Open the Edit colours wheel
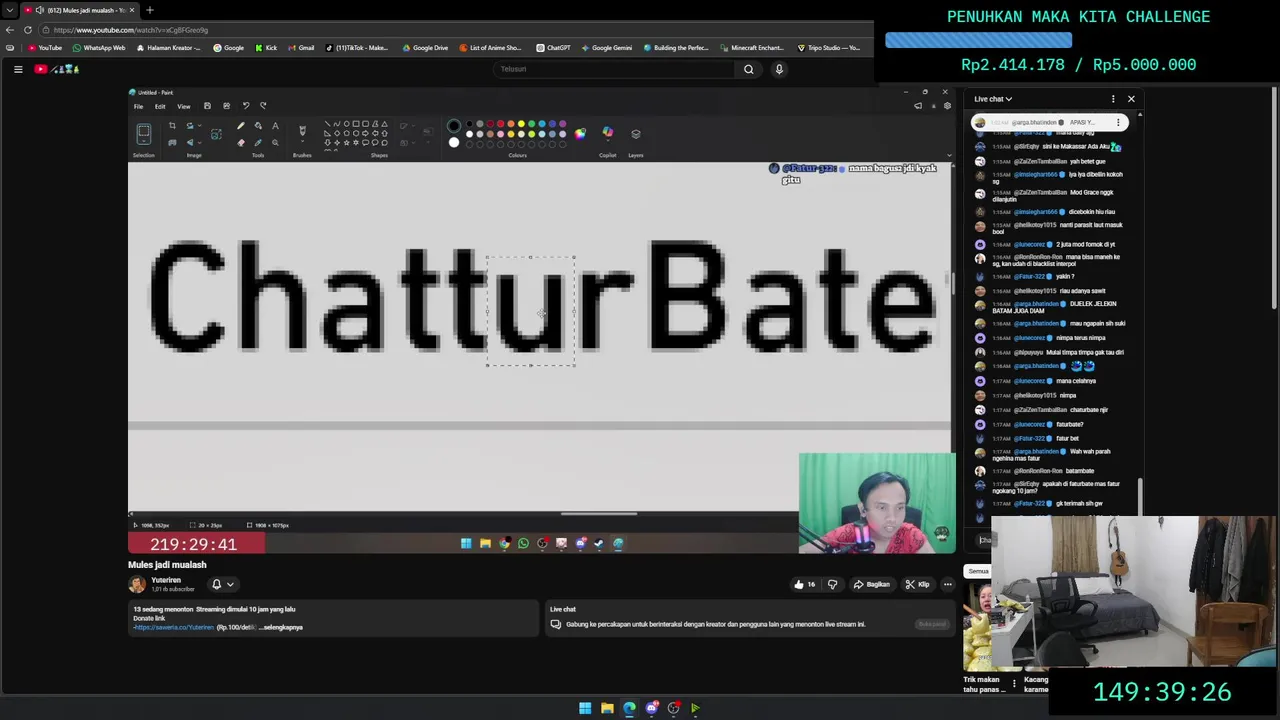The width and height of the screenshot is (1280, 720). (580, 134)
